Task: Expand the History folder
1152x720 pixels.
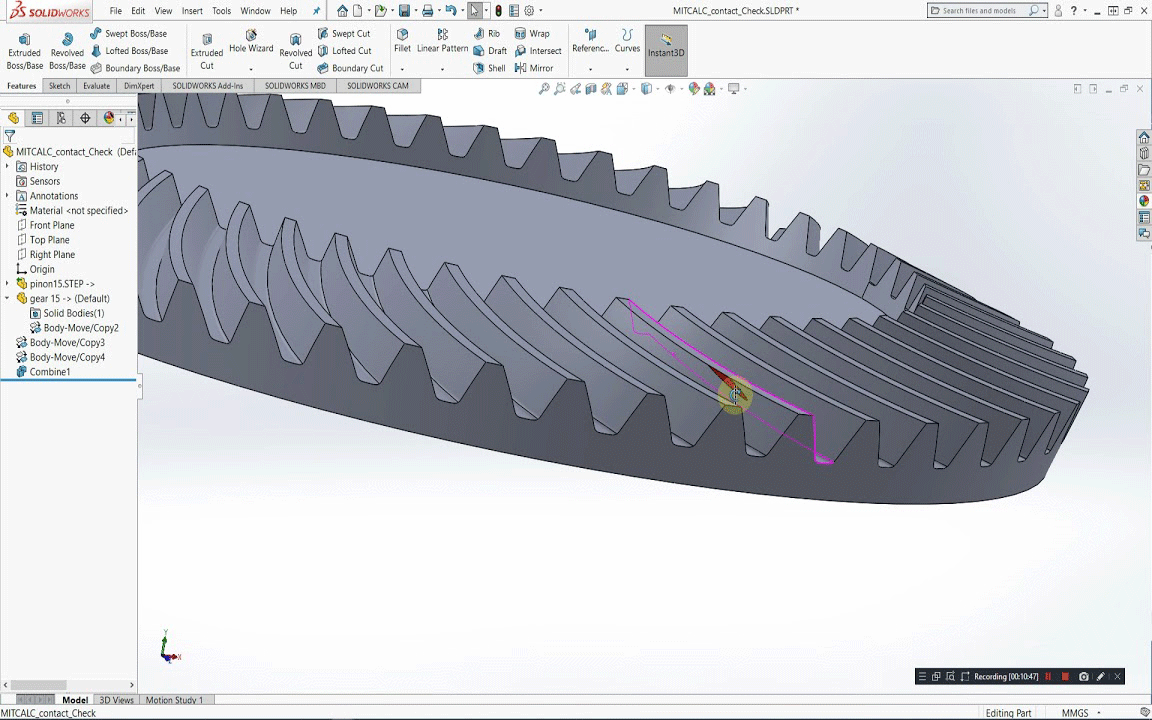Action: [8, 167]
